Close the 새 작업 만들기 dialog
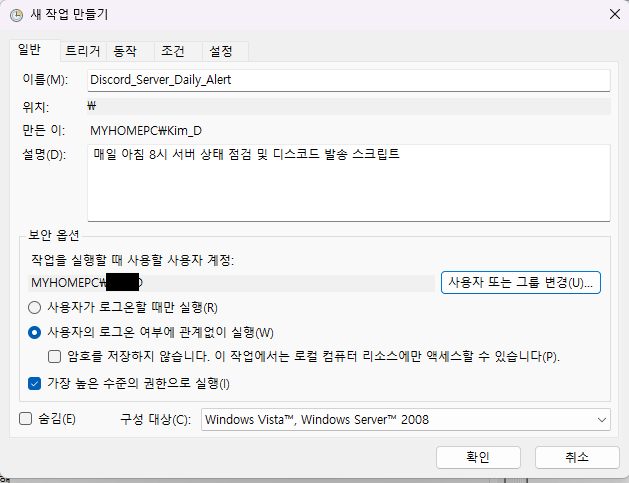Viewport: 629px width, 483px height. 612,14
